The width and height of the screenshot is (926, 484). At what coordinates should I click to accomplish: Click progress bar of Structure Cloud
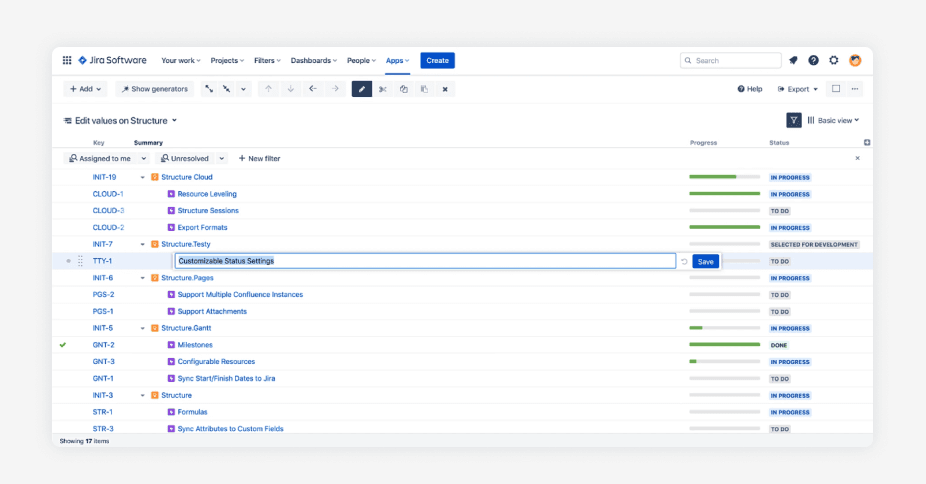click(x=725, y=176)
